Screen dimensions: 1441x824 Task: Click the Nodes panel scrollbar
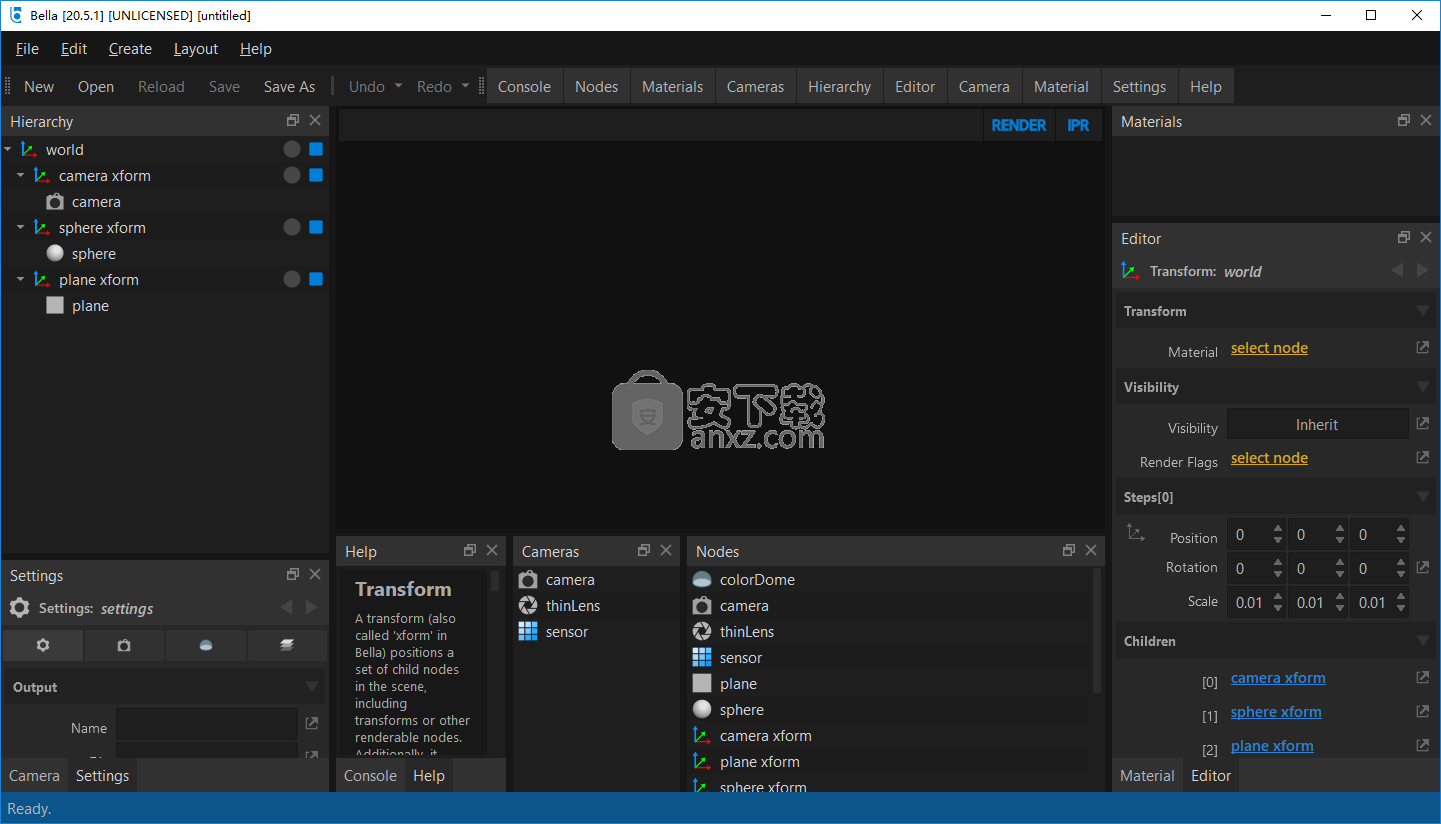[1097, 631]
